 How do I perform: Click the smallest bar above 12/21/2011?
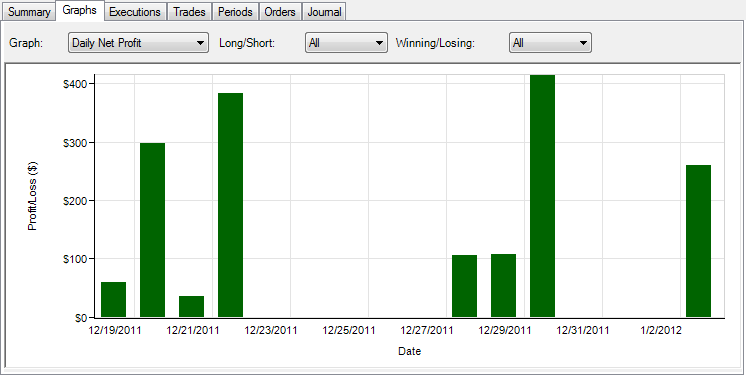pyautogui.click(x=192, y=307)
